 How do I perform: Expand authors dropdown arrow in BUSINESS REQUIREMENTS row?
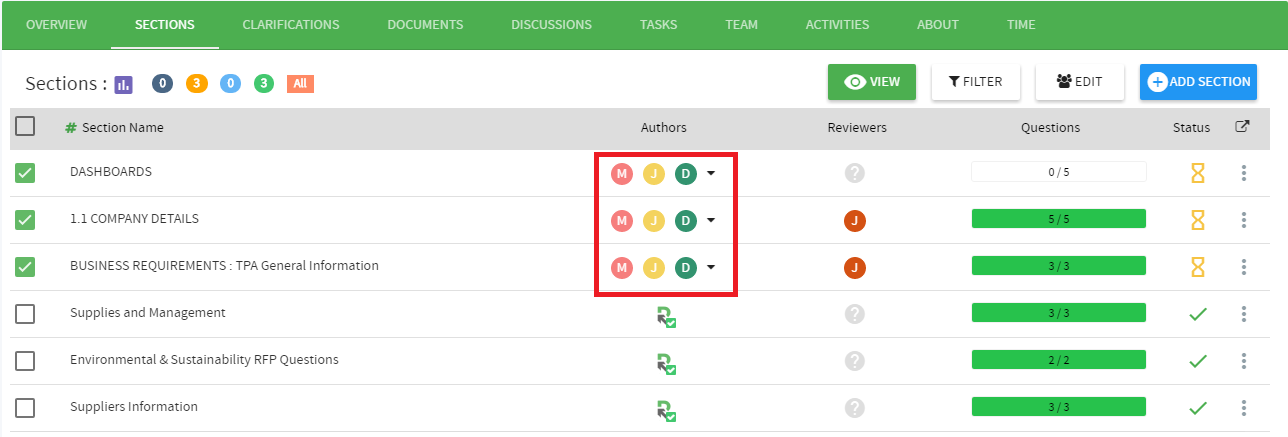click(711, 267)
